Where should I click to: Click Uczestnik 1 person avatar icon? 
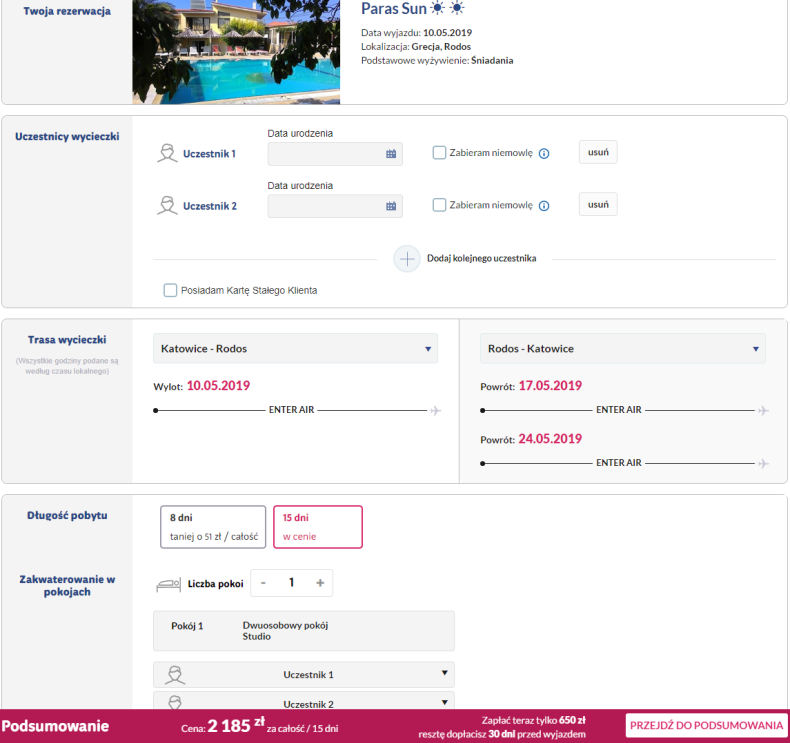tap(167, 153)
